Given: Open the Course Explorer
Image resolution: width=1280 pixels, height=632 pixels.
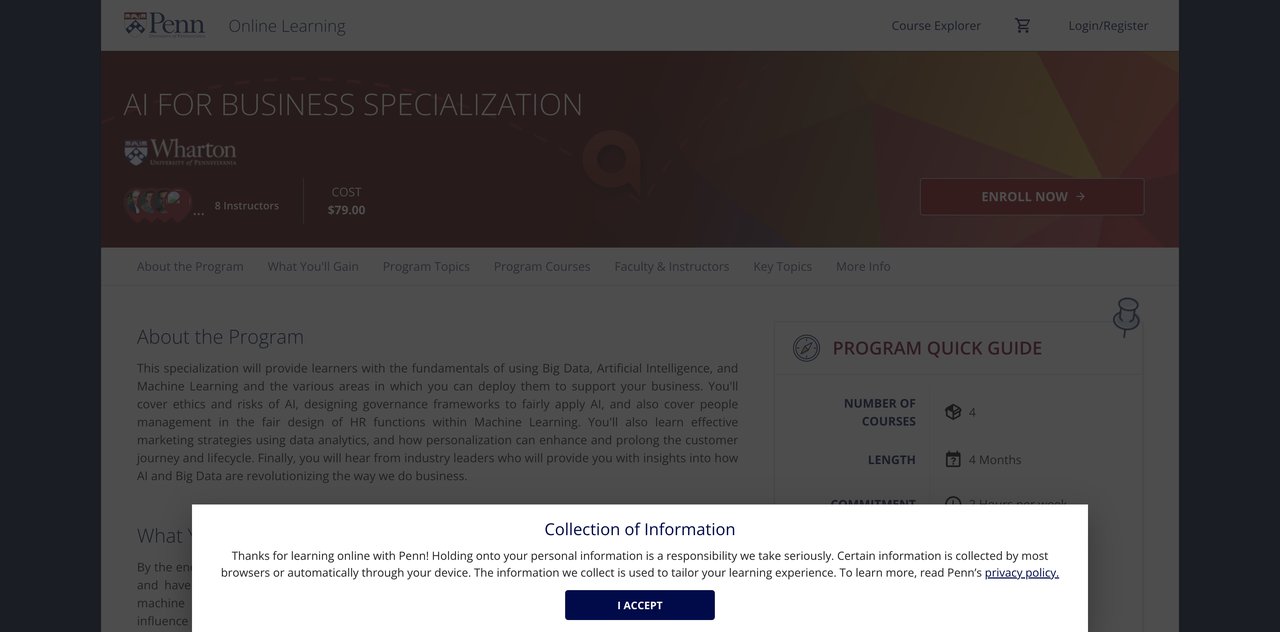Looking at the screenshot, I should point(936,24).
